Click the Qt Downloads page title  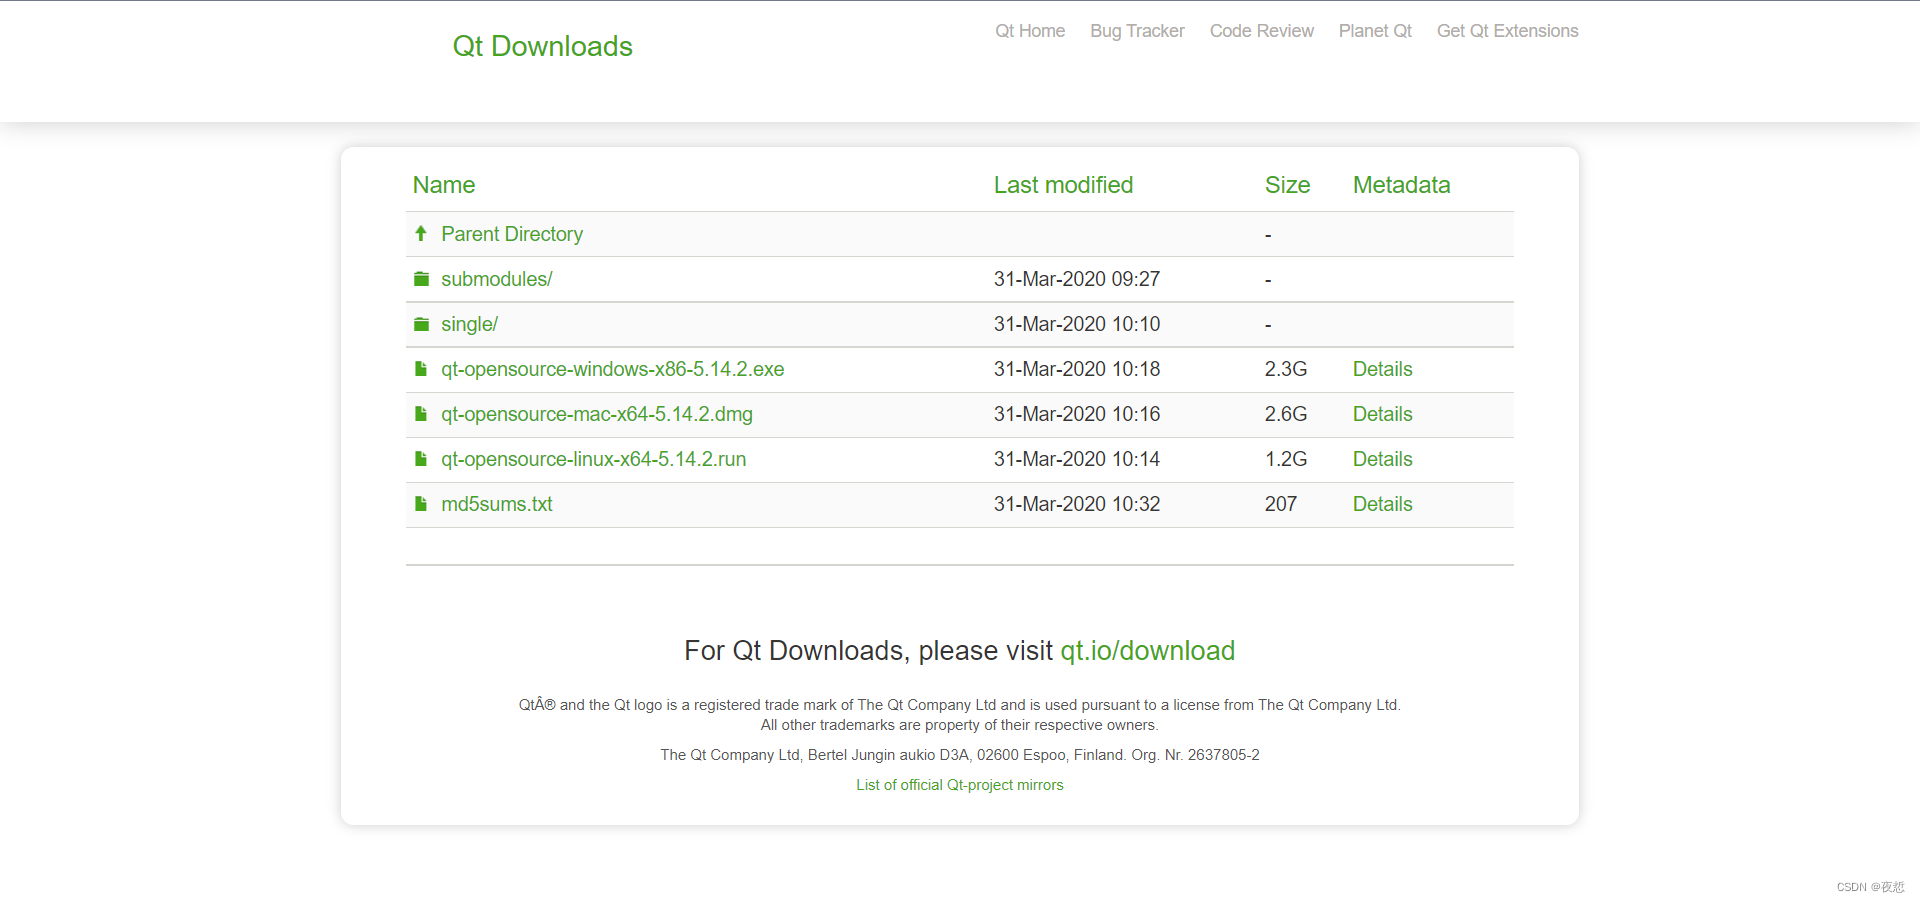[x=542, y=46]
